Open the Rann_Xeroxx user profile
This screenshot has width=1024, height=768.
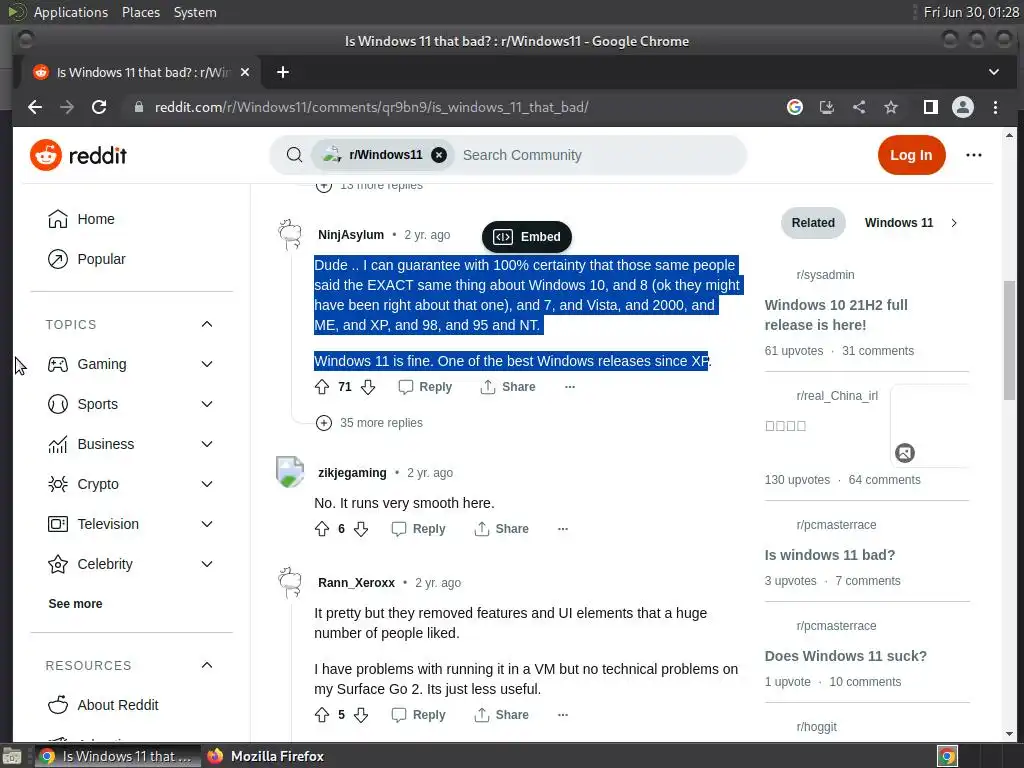[356, 583]
